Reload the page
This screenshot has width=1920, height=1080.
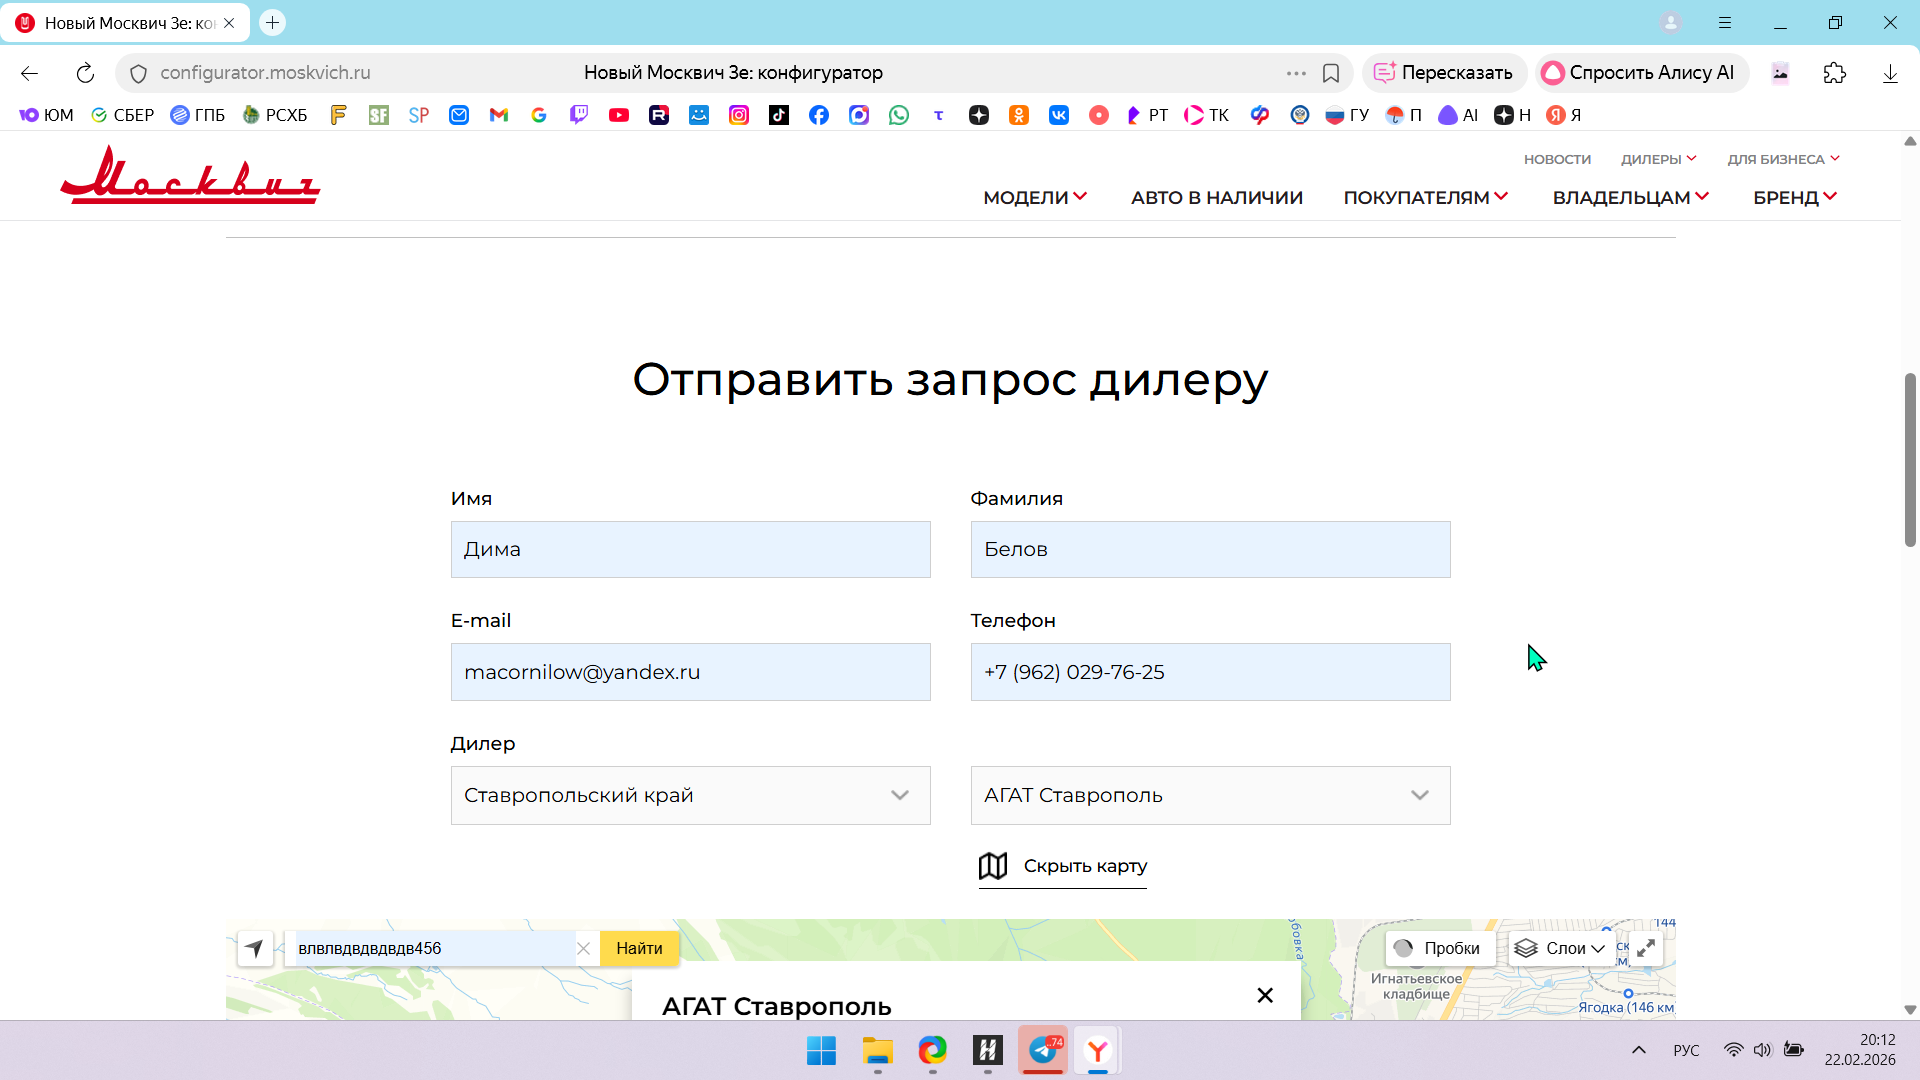pos(85,73)
